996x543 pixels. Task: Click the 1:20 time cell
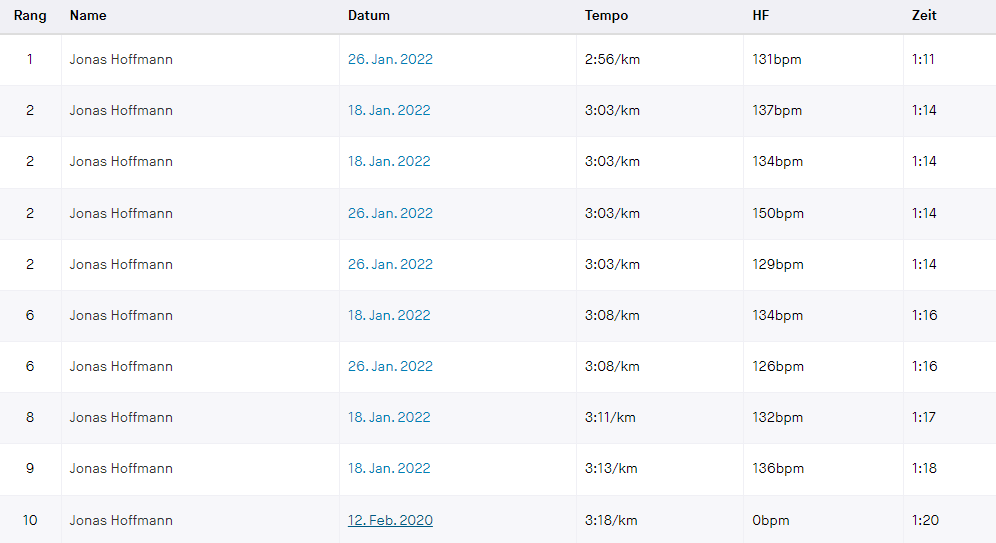click(925, 520)
